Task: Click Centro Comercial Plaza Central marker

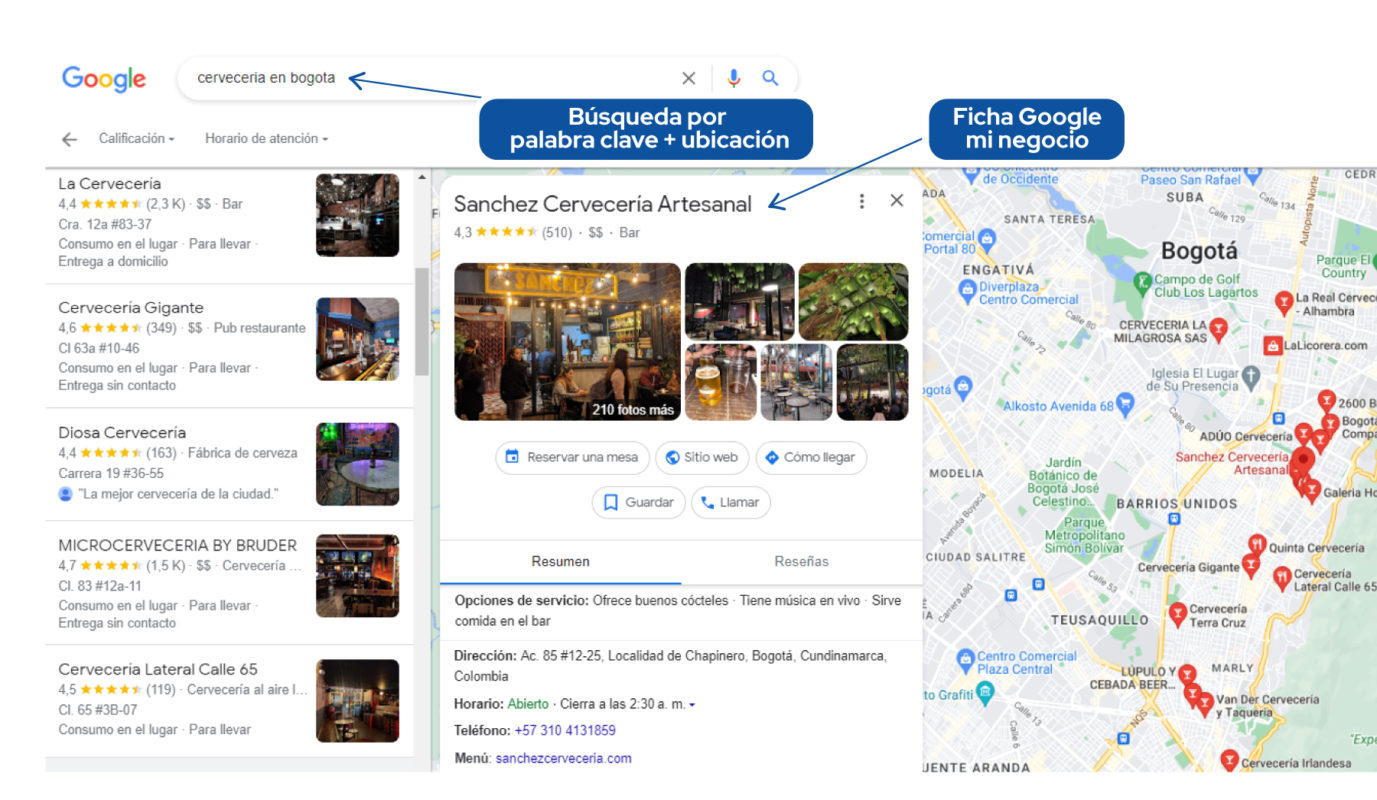Action: tap(965, 661)
